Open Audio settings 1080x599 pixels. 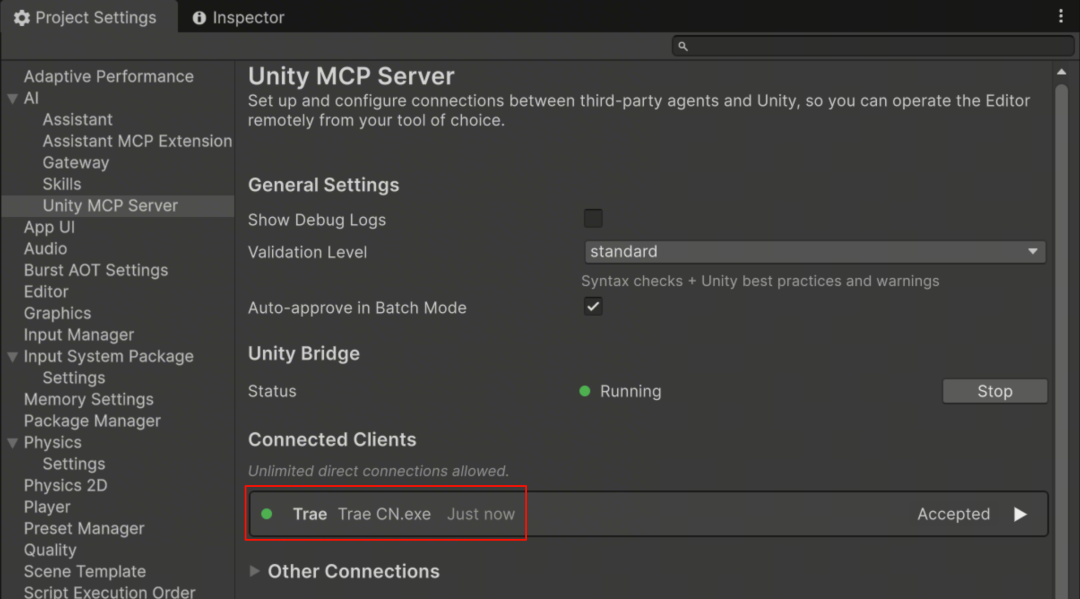[x=45, y=249]
